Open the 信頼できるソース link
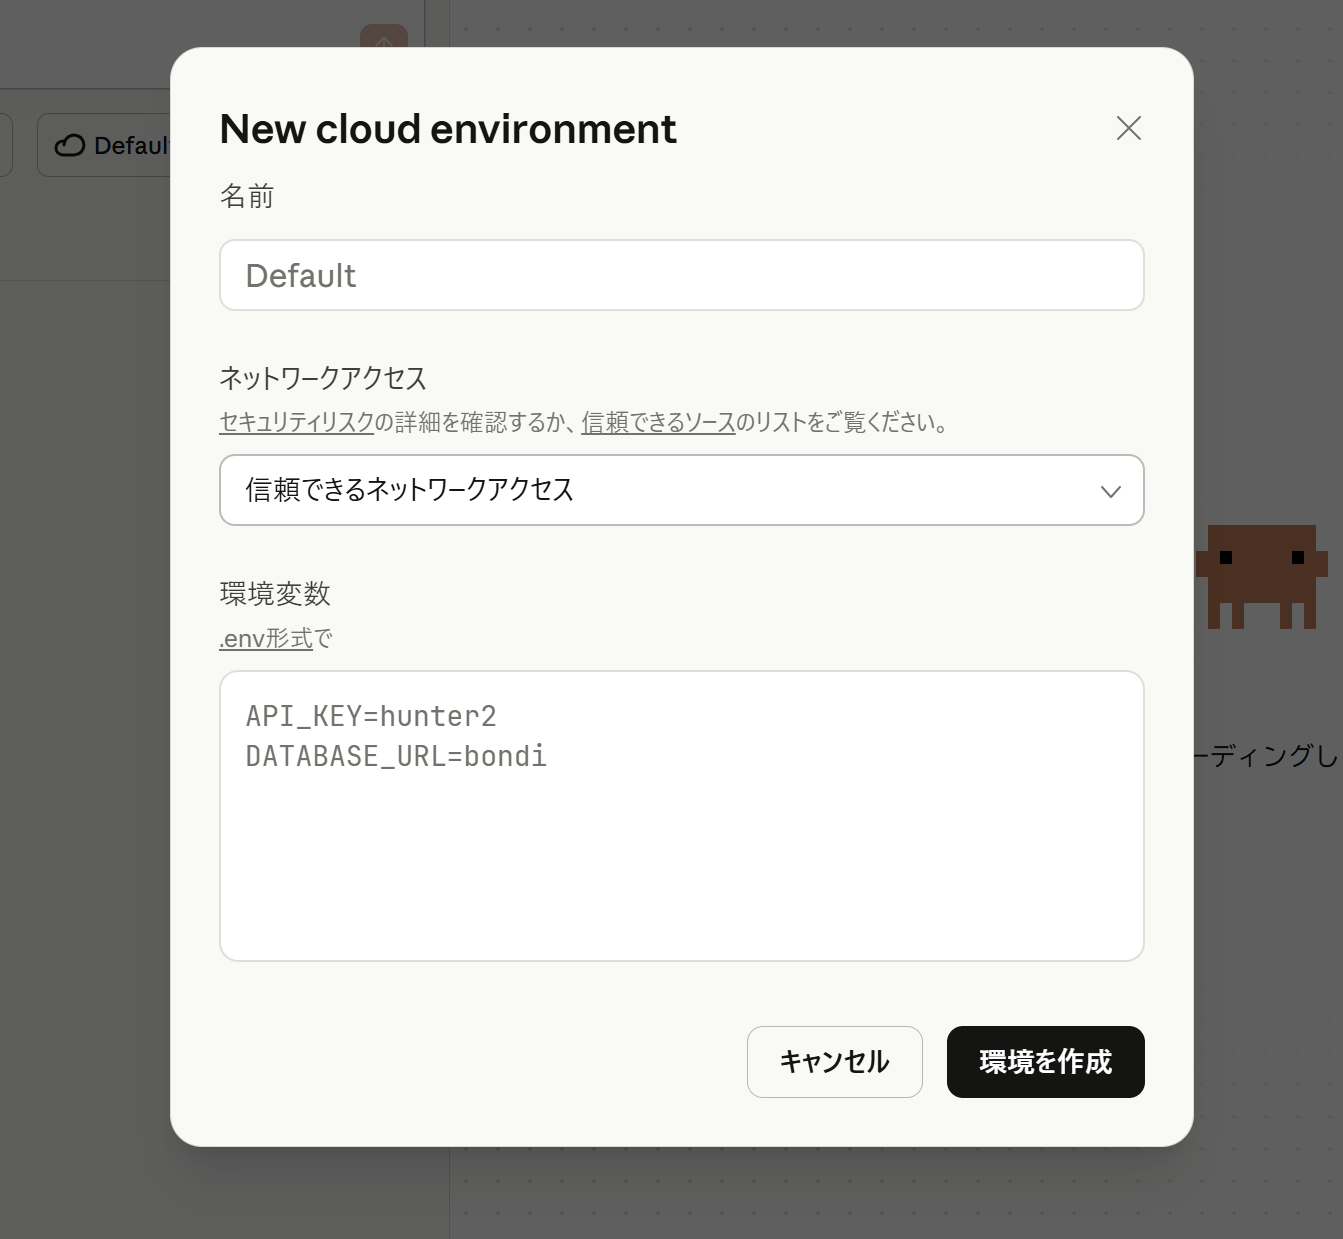This screenshot has height=1239, width=1343. coord(658,423)
